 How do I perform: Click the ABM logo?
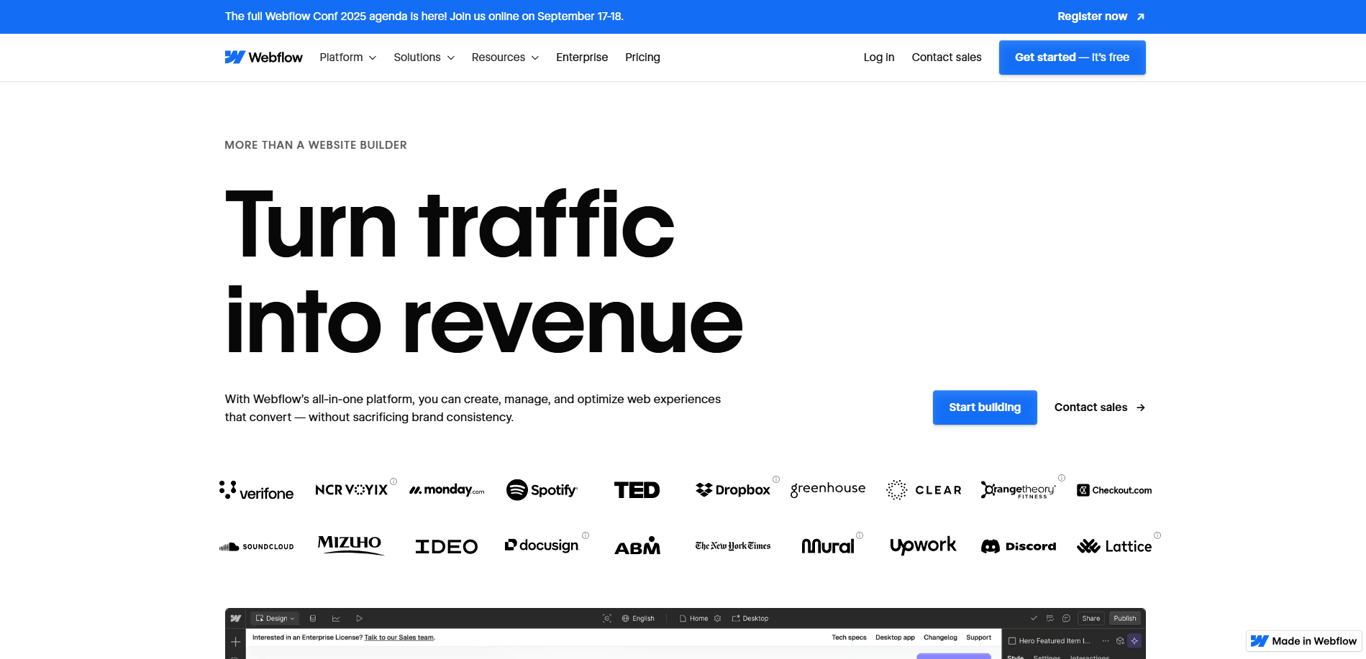point(637,546)
